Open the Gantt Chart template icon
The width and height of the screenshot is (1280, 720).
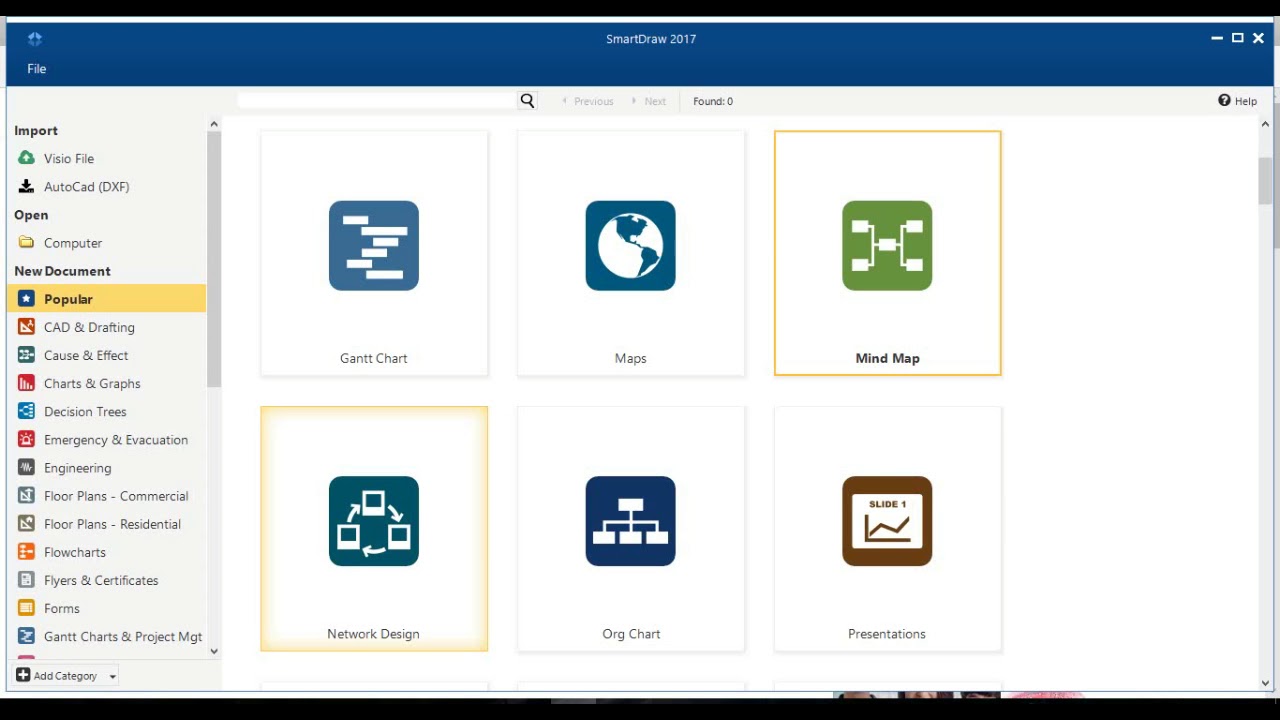374,246
